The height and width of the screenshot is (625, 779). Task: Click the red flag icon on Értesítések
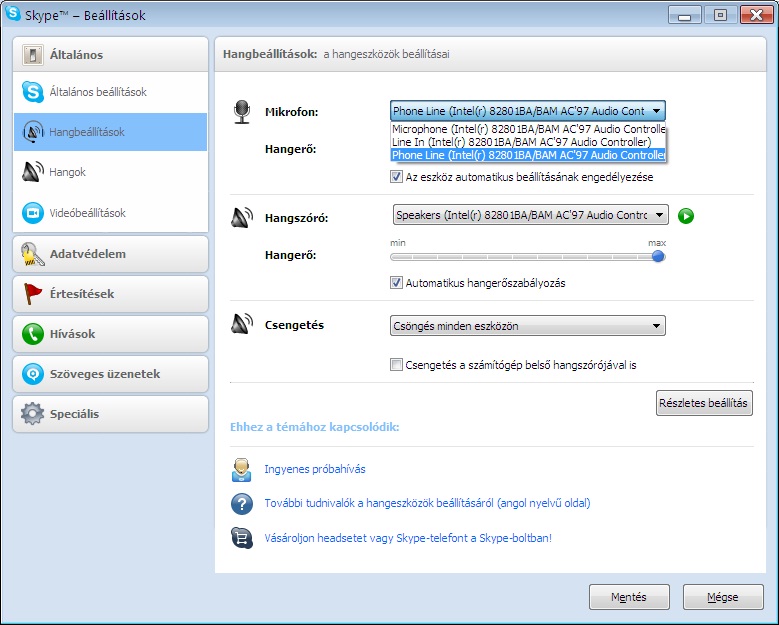[33, 294]
